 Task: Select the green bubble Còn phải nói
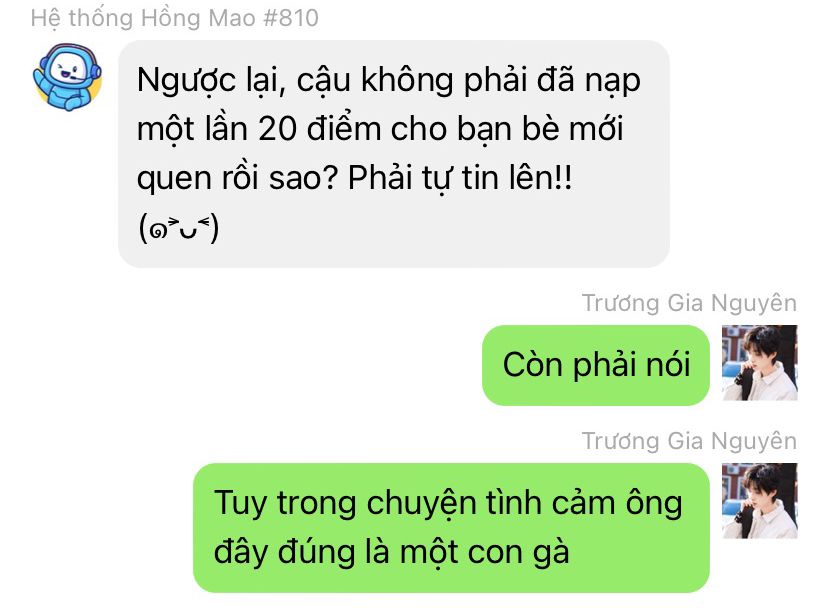click(596, 366)
